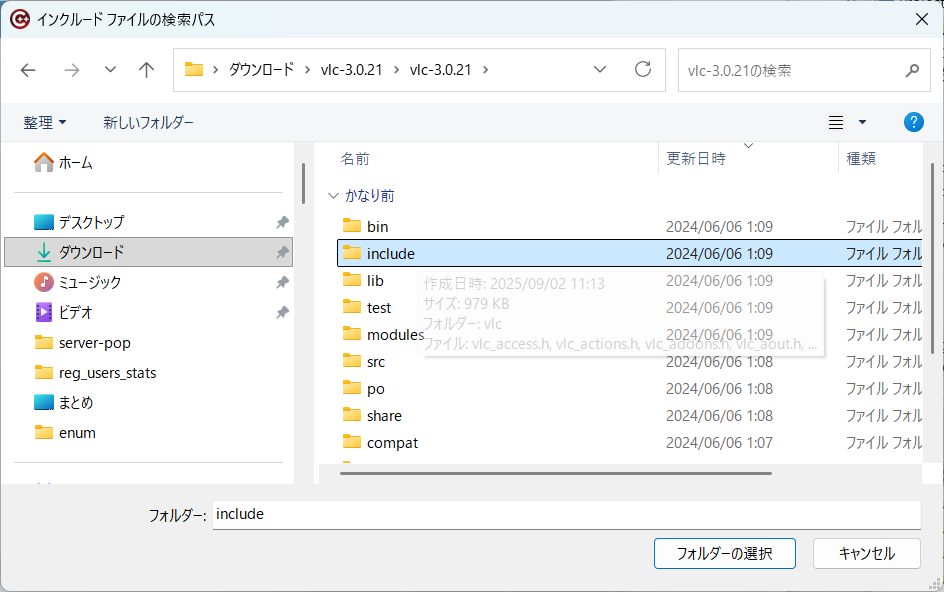This screenshot has width=944, height=592.
Task: Close the インクルード ファイルの検索パス dialog
Action: click(921, 19)
